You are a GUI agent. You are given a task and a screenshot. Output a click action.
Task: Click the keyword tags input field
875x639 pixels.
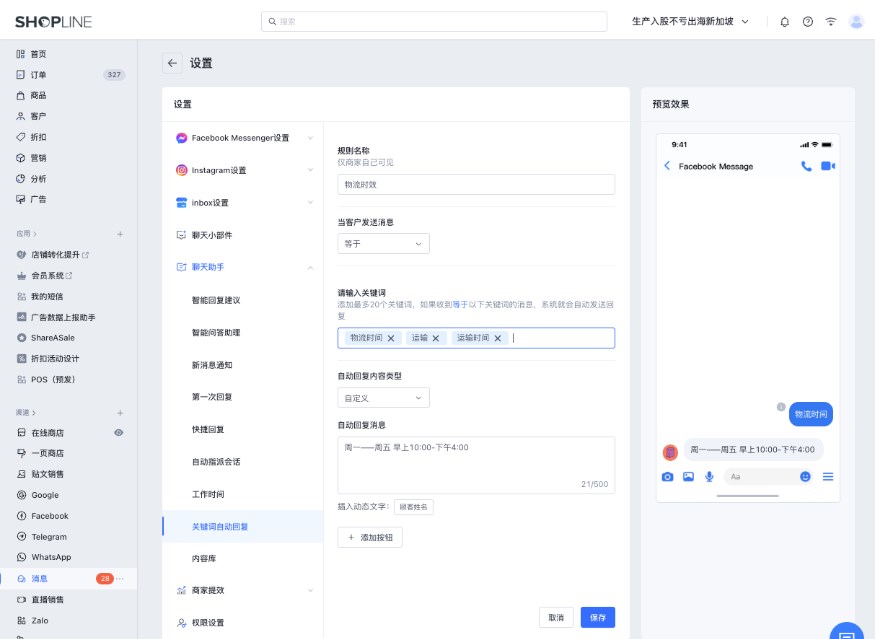click(x=476, y=338)
